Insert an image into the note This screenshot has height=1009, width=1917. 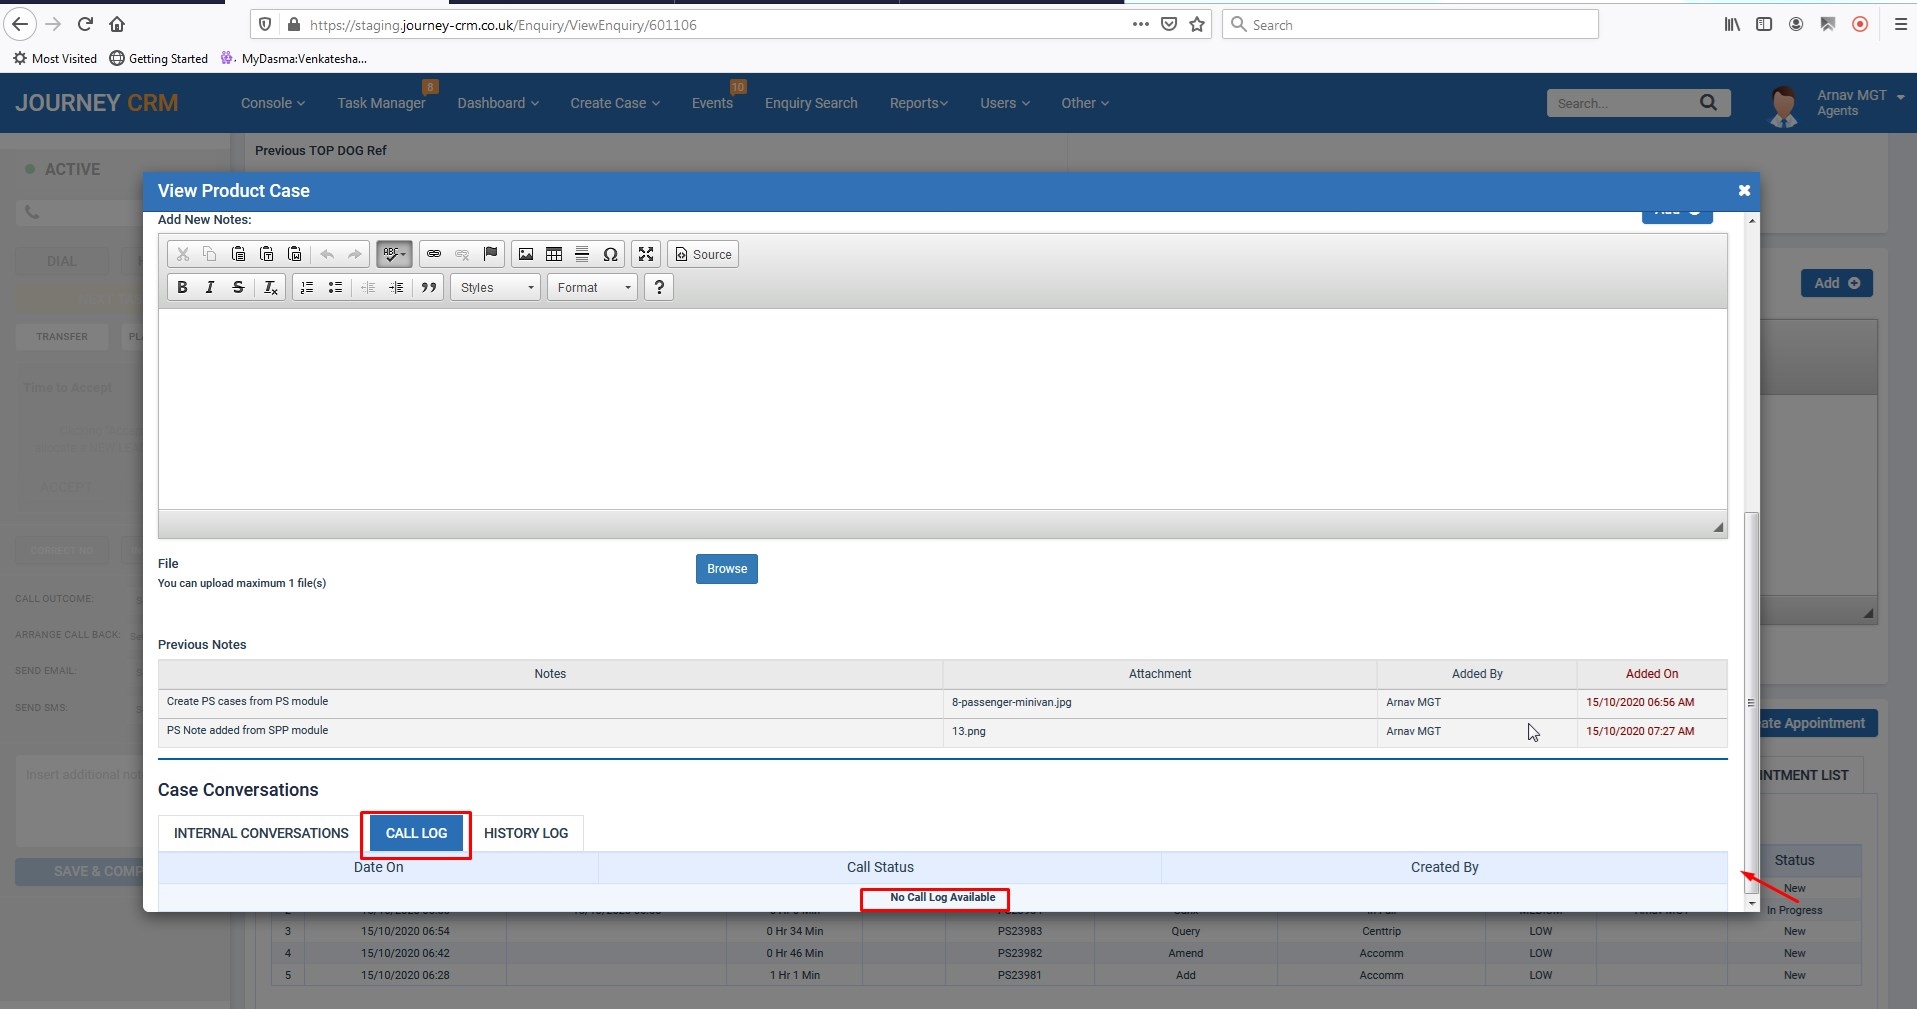[526, 254]
